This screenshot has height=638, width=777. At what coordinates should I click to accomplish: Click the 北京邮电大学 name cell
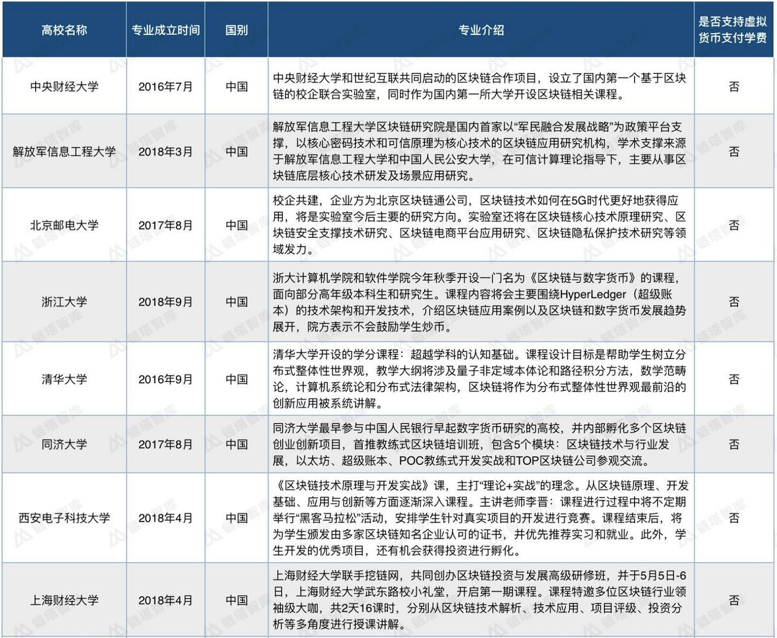tap(64, 225)
